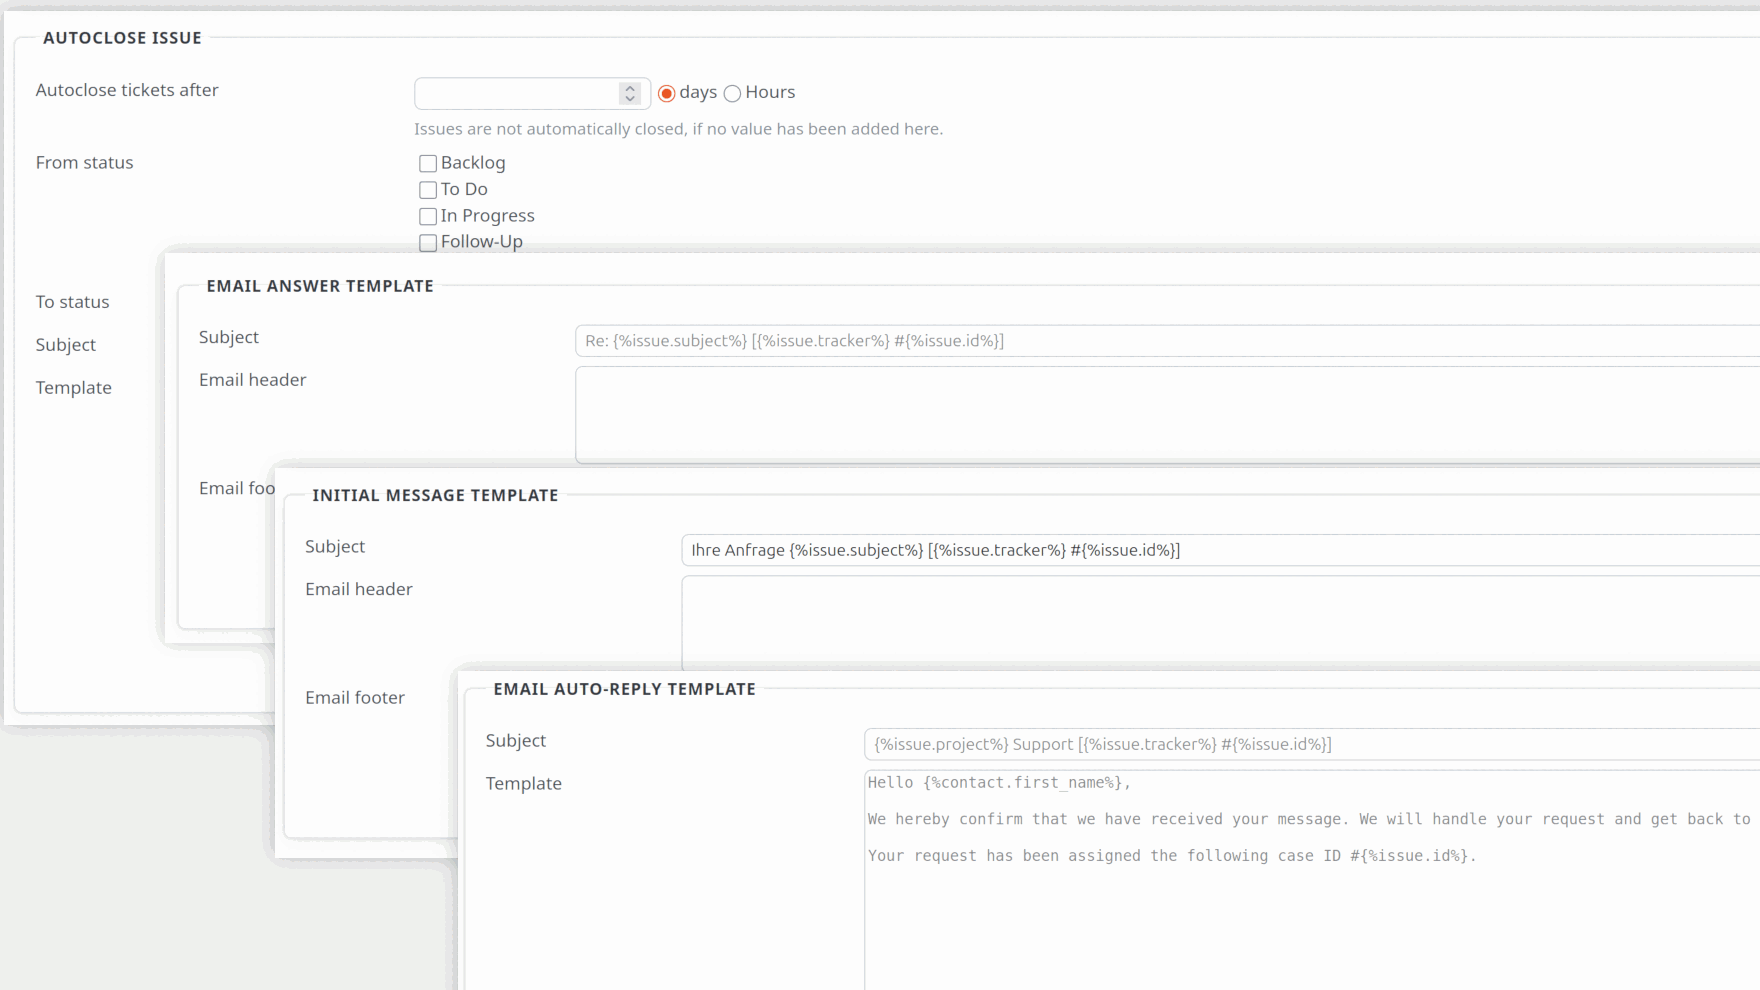Screen dimensions: 1760x990
Task: Click the INITIAL MESSAGE TEMPLATE heading
Action: point(435,495)
